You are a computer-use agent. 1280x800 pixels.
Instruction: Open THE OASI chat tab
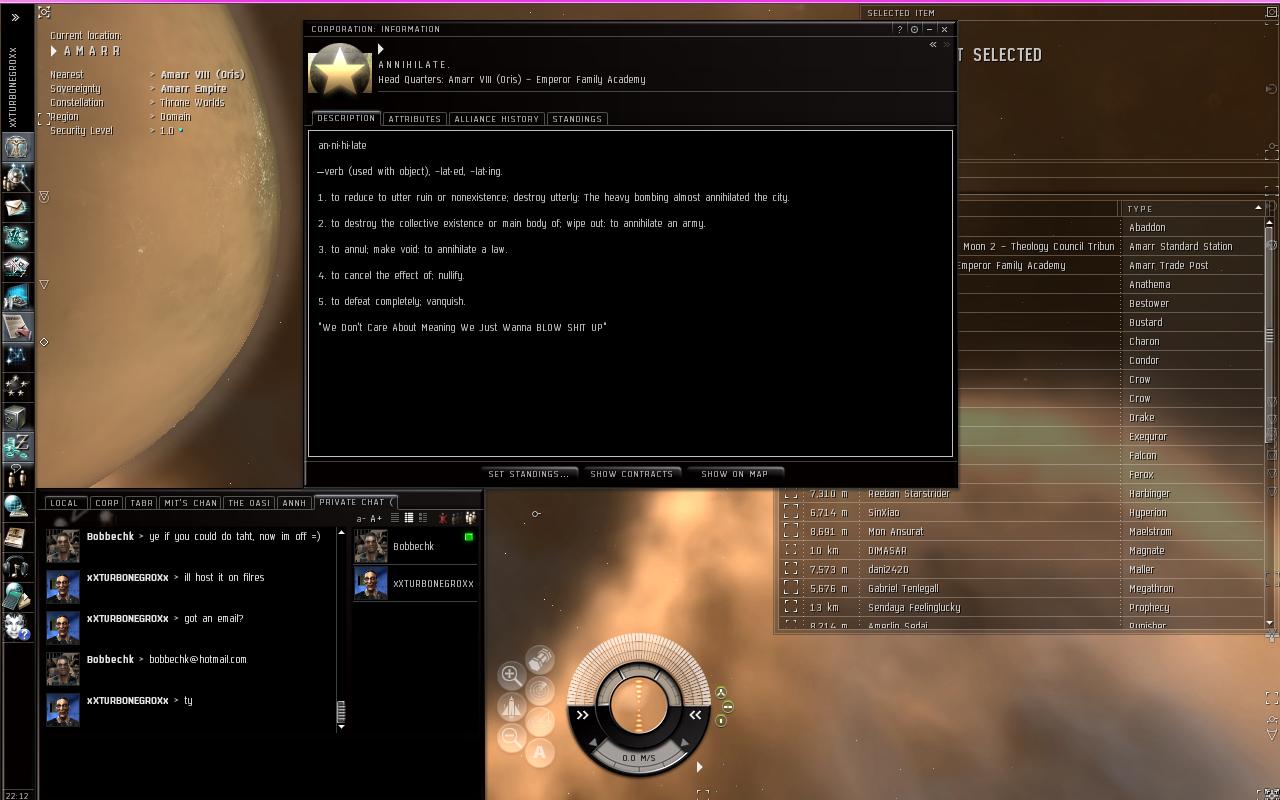click(x=249, y=503)
